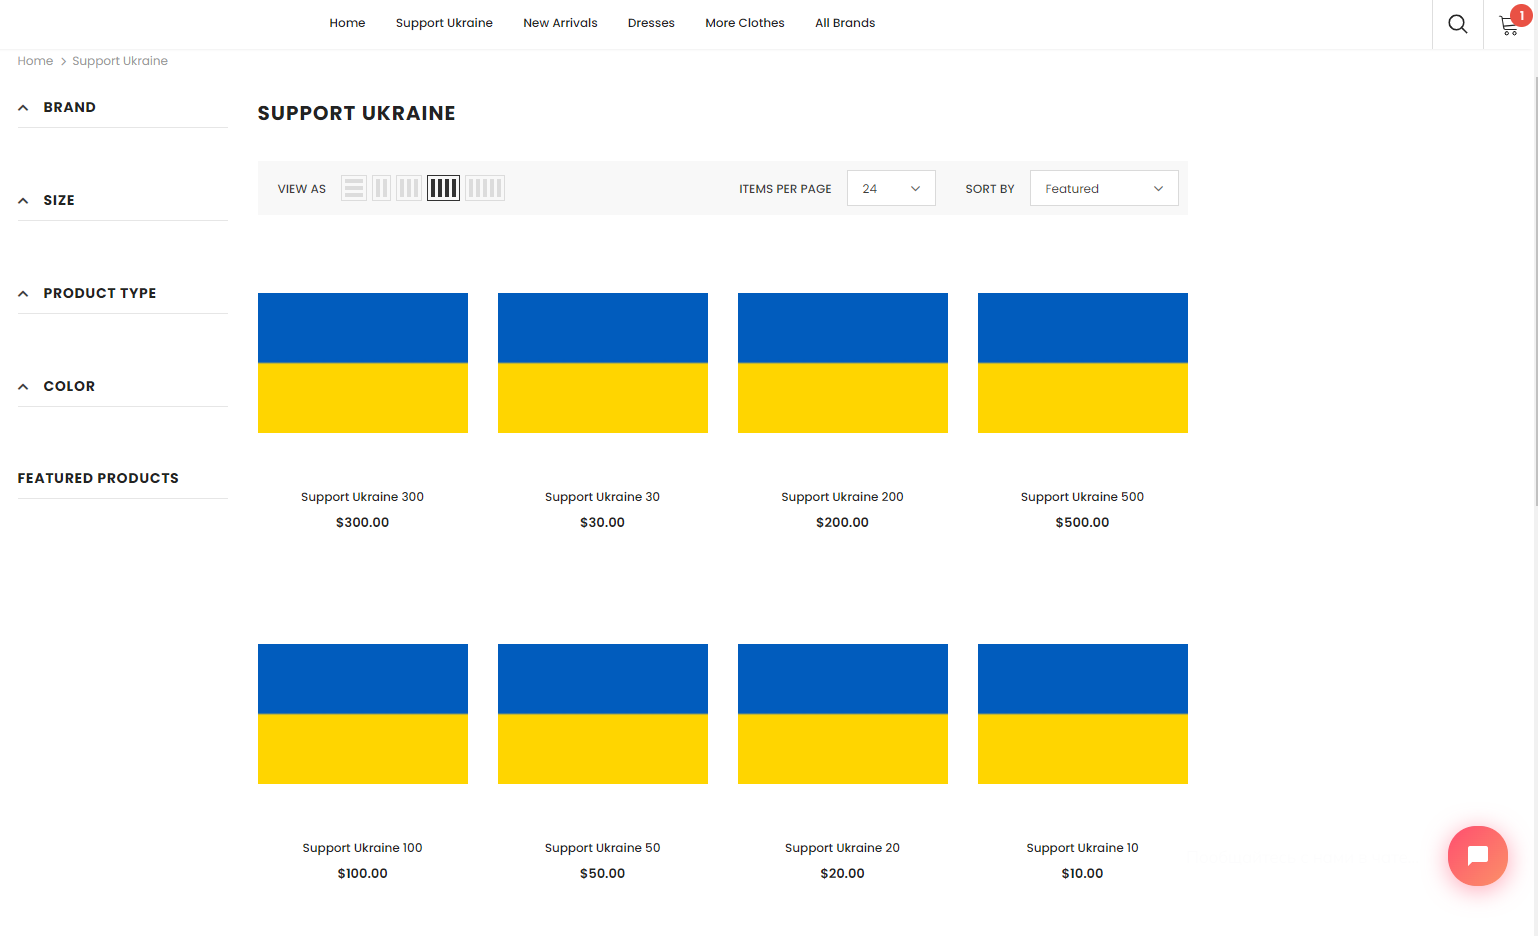
Task: Collapse the Product Type filter section
Action: click(123, 293)
